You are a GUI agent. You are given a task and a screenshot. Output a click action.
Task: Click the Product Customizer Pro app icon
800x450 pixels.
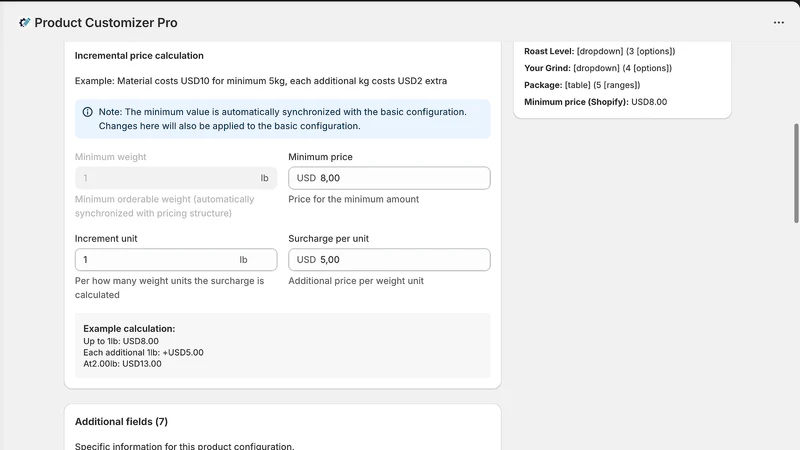point(24,22)
